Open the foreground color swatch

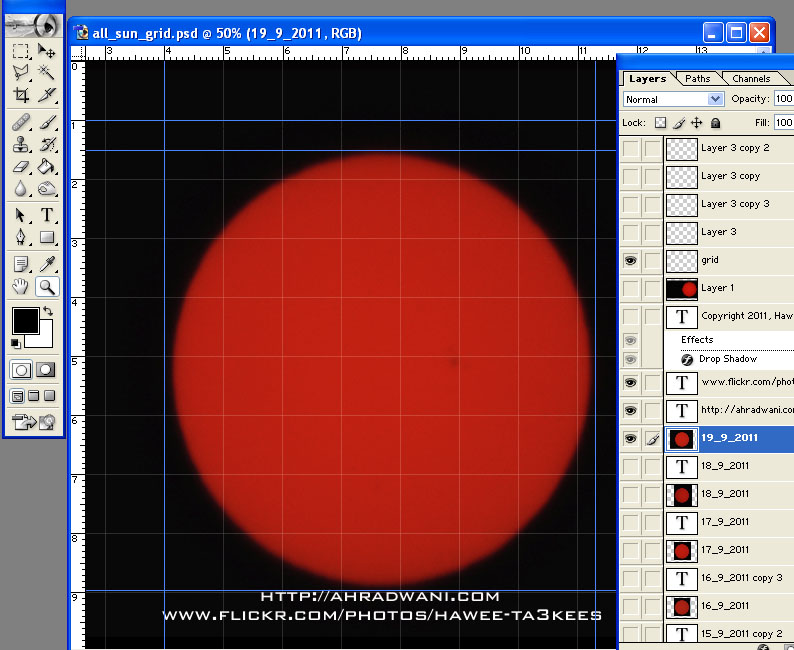(24, 321)
